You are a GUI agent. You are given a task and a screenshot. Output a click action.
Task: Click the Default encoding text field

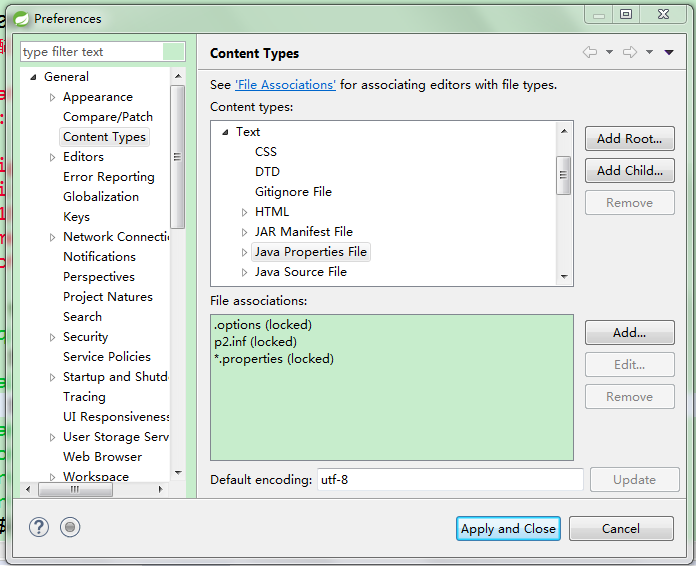tap(450, 480)
